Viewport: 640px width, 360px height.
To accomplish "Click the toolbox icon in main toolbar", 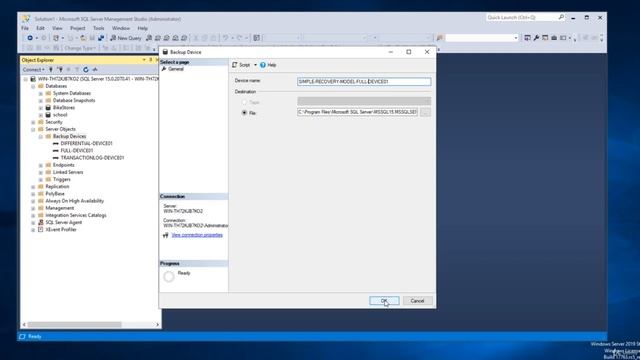I will (x=554, y=38).
